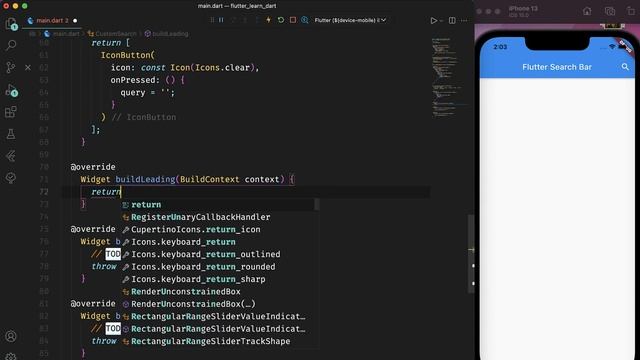
Task: Click the autocomplete list scrollbar
Action: click(x=316, y=204)
